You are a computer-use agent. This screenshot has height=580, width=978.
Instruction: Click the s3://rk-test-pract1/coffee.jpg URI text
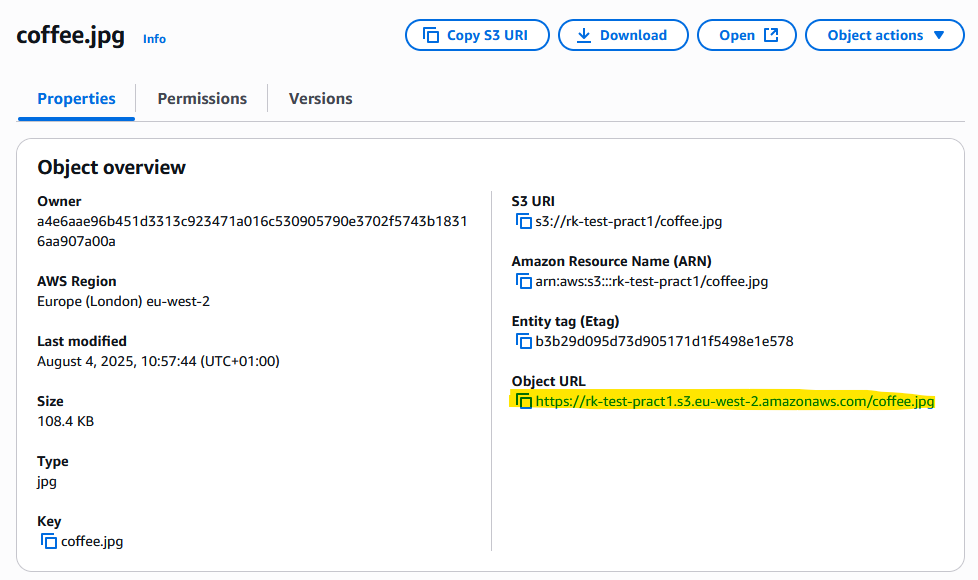pos(629,221)
